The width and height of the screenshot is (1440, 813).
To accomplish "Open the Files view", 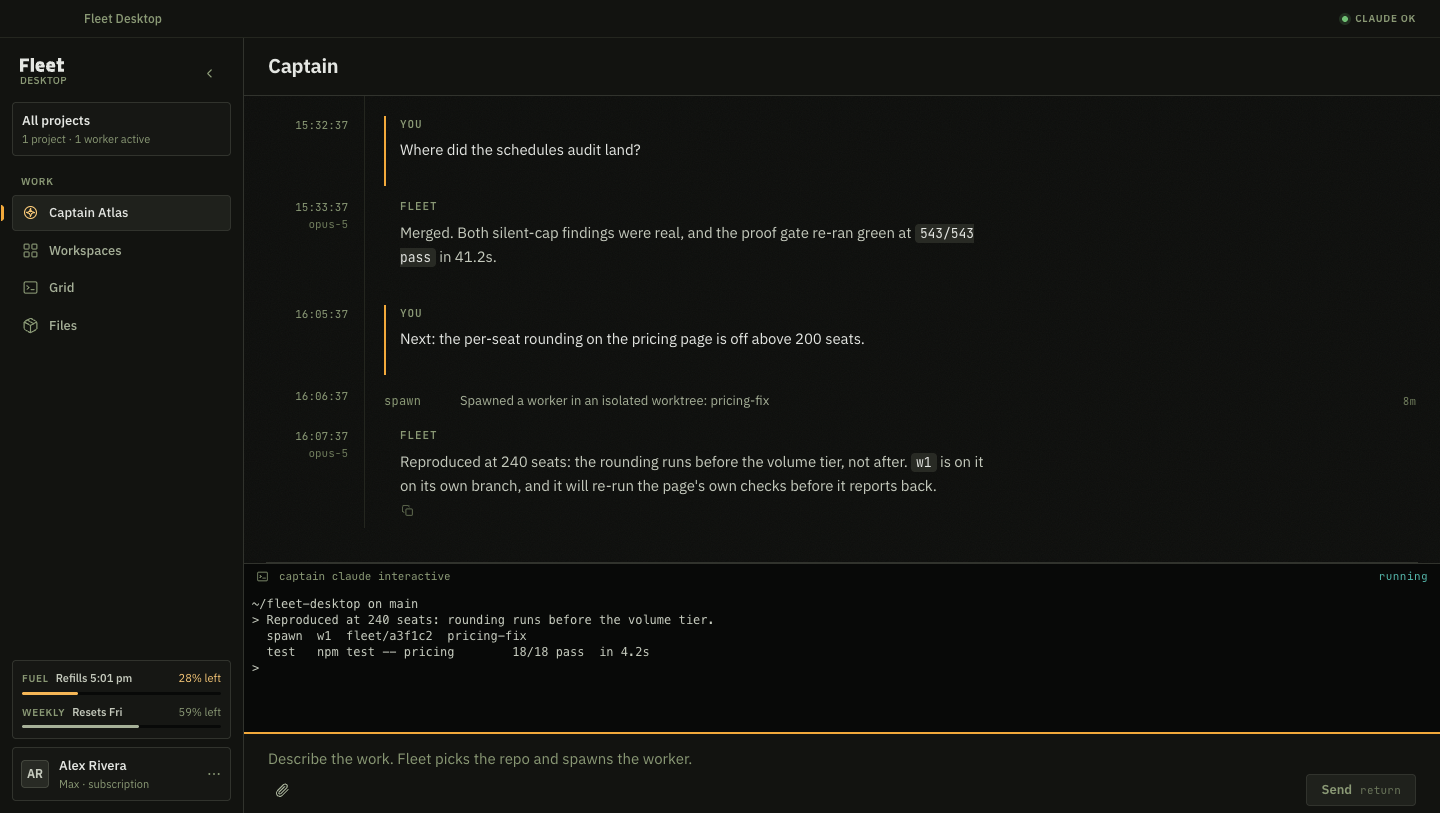I will click(121, 326).
